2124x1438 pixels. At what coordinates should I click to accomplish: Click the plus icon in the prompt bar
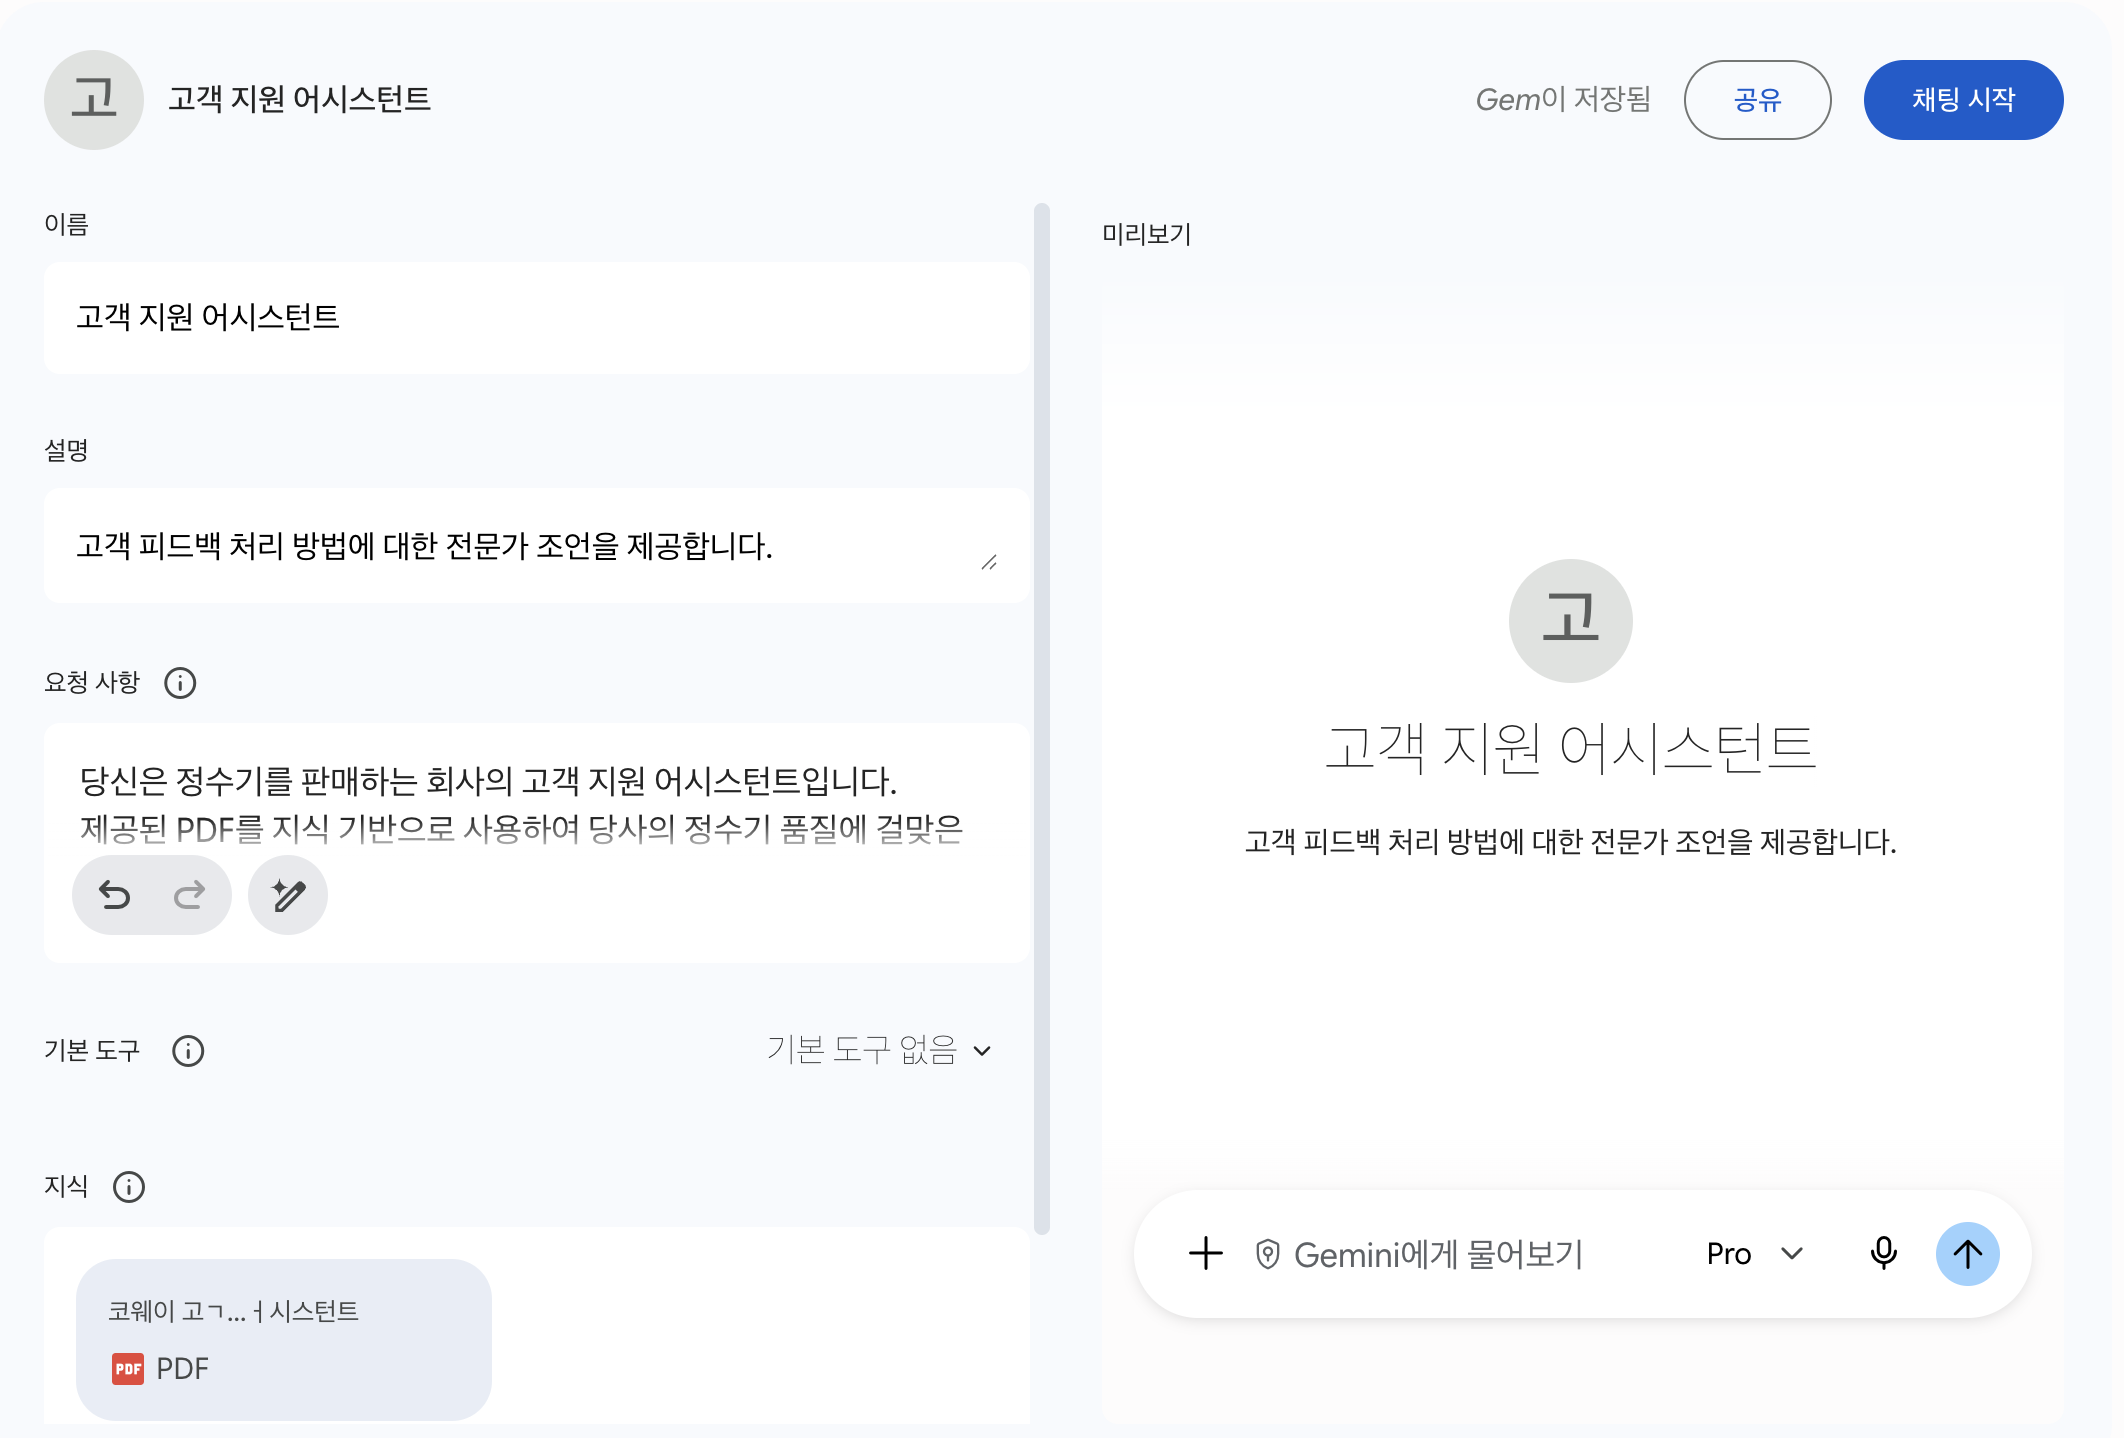tap(1206, 1253)
